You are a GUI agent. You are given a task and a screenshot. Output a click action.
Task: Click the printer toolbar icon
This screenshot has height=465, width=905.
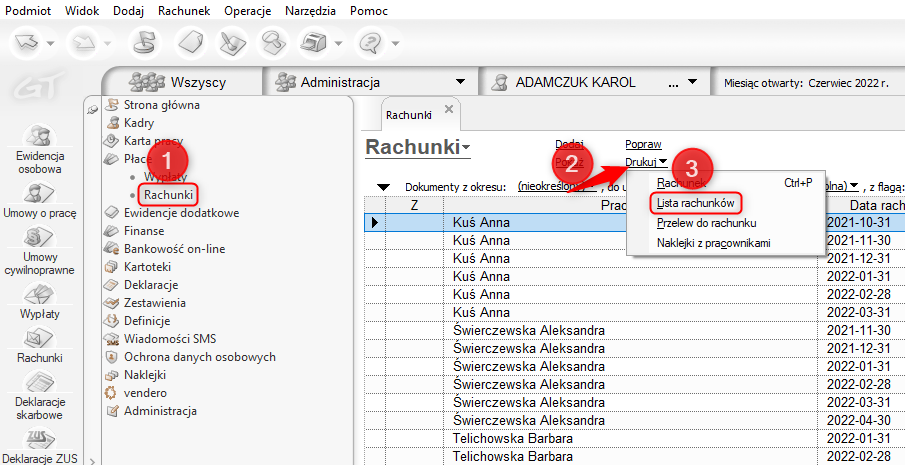coord(313,42)
